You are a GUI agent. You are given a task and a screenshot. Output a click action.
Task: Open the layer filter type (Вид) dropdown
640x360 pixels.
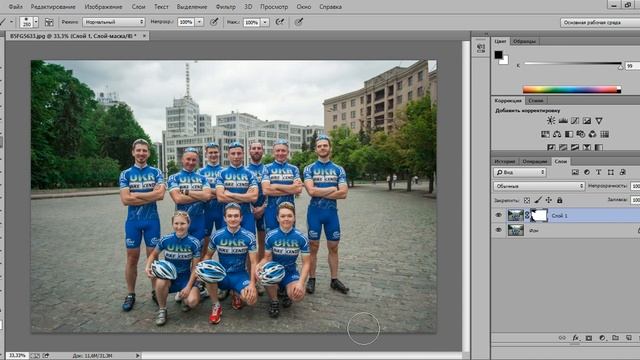pyautogui.click(x=520, y=172)
